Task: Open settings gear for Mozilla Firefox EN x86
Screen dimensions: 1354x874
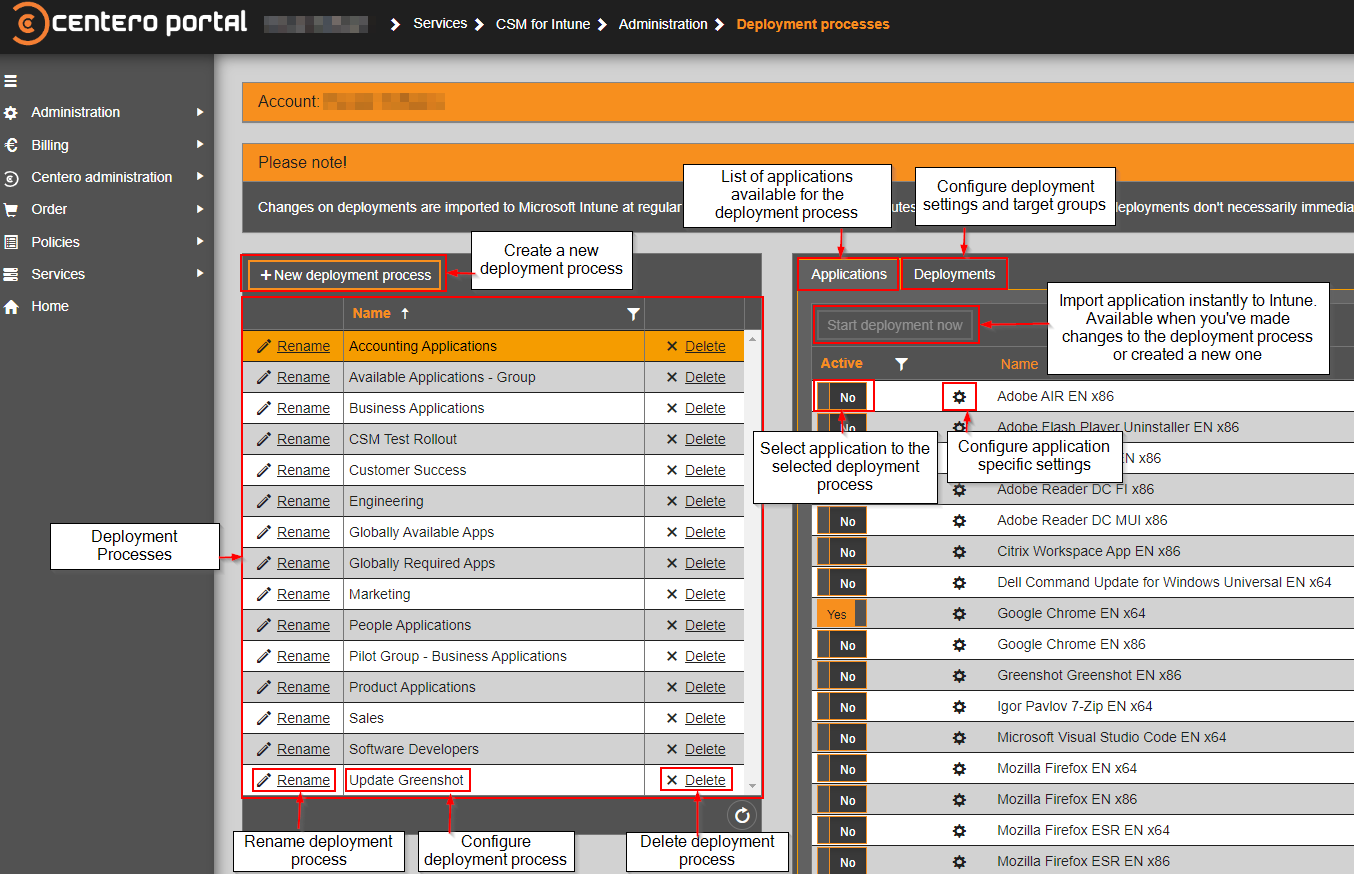Action: (959, 800)
